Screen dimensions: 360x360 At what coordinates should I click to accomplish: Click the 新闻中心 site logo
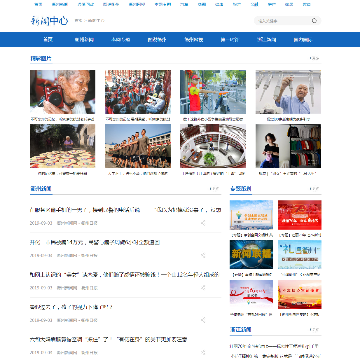49,21
